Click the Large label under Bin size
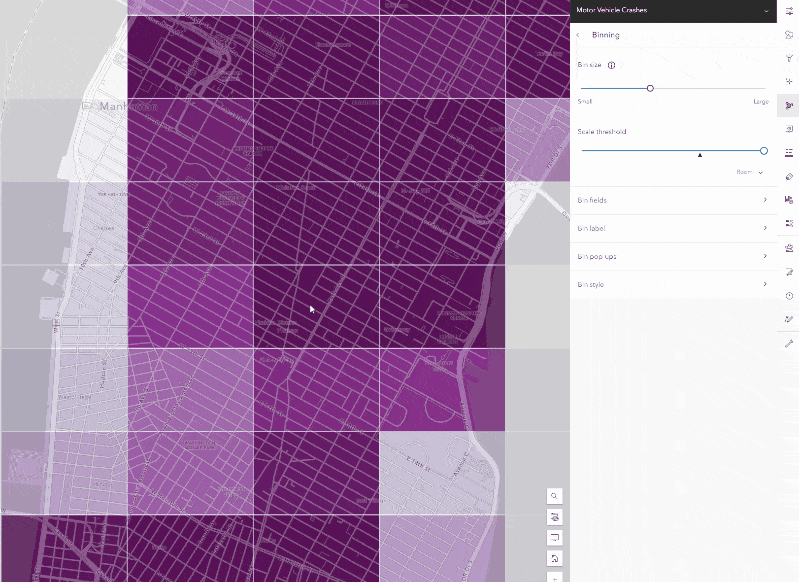Screen dimensions: 799x582 [761, 101]
